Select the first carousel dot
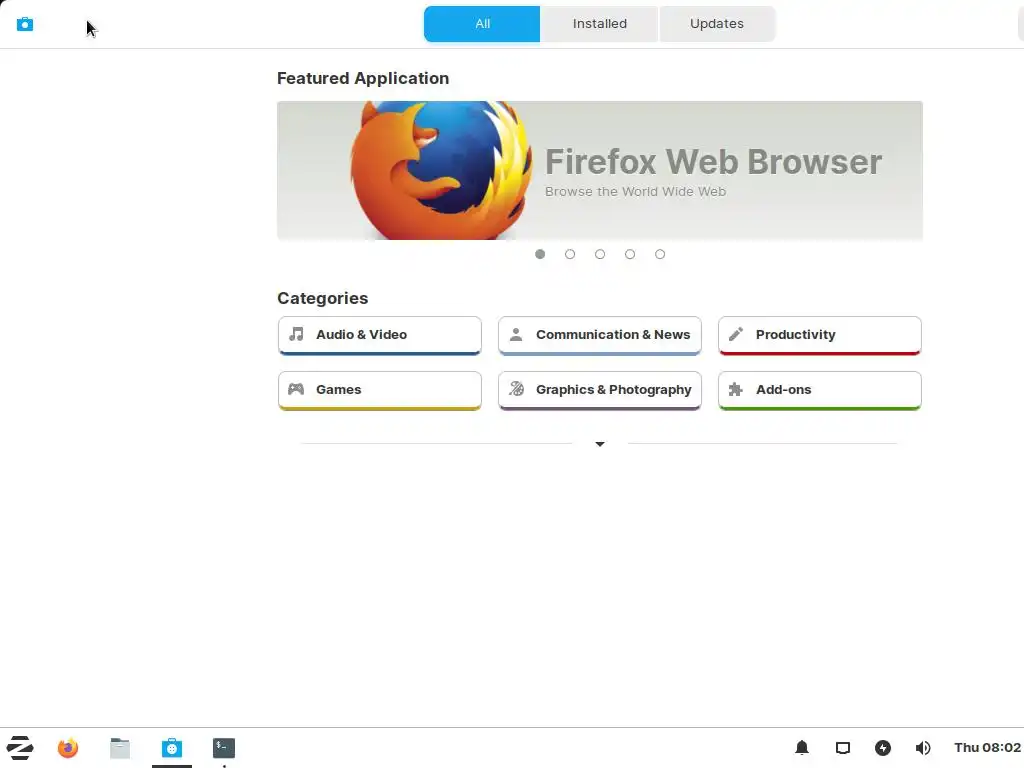The height and width of the screenshot is (768, 1024). (540, 254)
